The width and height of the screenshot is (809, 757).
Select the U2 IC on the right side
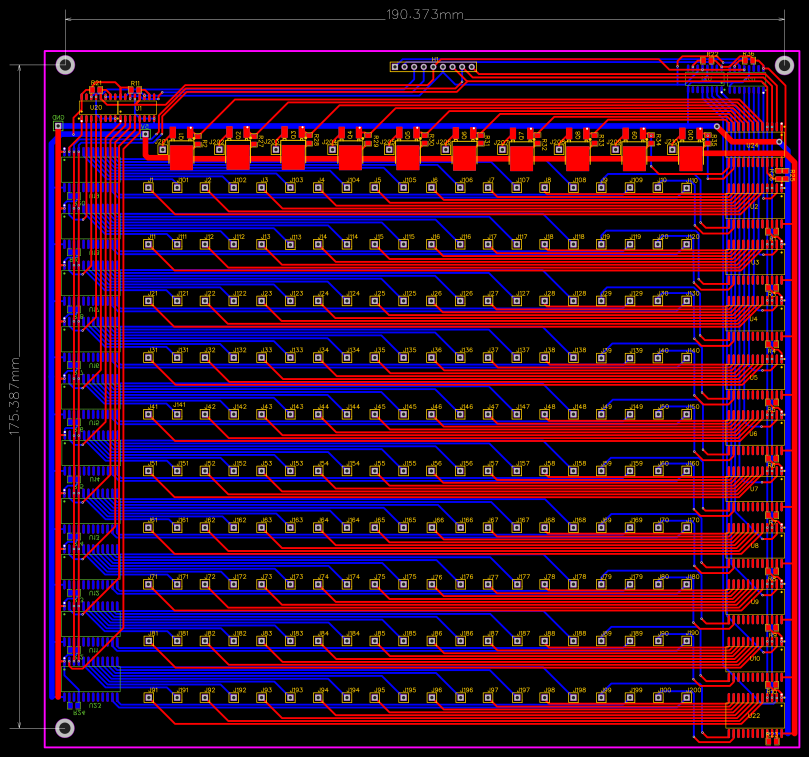[x=754, y=207]
